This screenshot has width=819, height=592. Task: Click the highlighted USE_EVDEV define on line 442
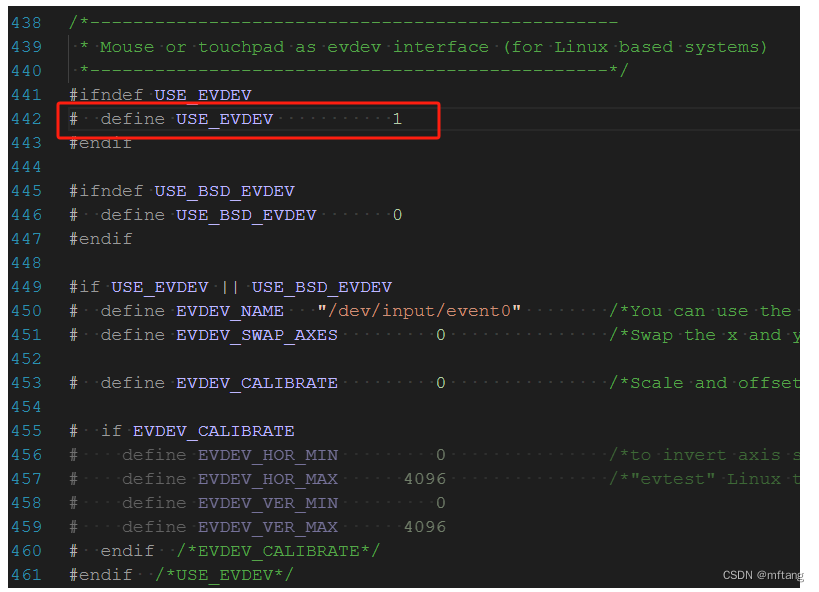(x=224, y=118)
